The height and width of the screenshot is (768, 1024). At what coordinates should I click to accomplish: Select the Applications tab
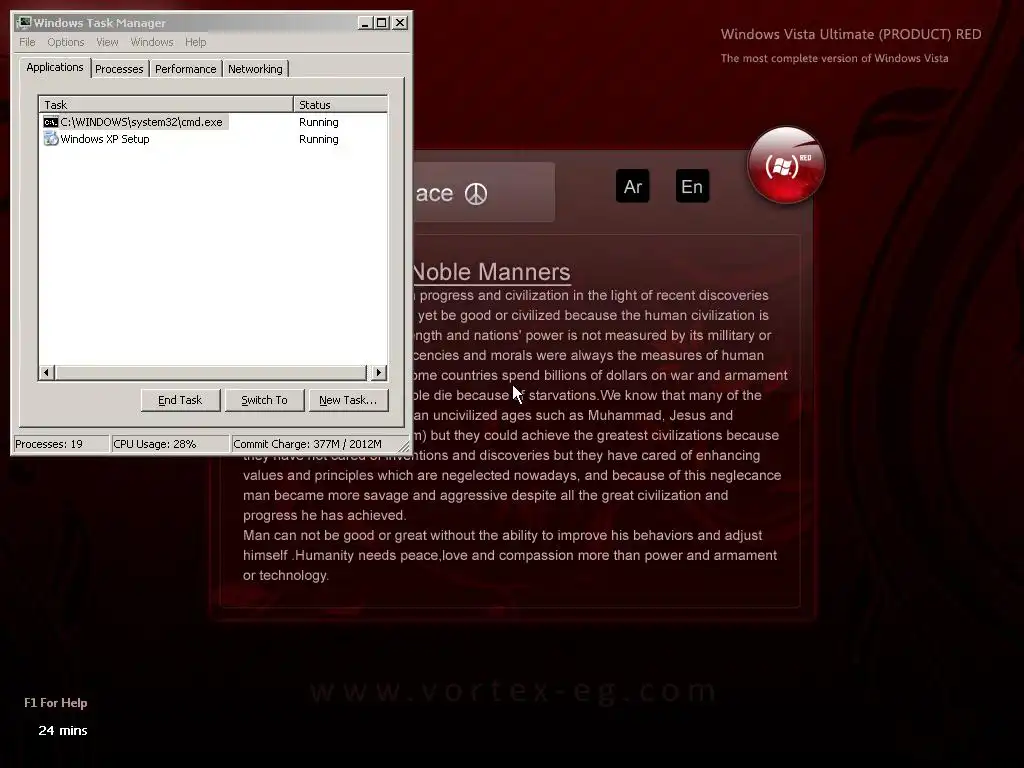[55, 67]
